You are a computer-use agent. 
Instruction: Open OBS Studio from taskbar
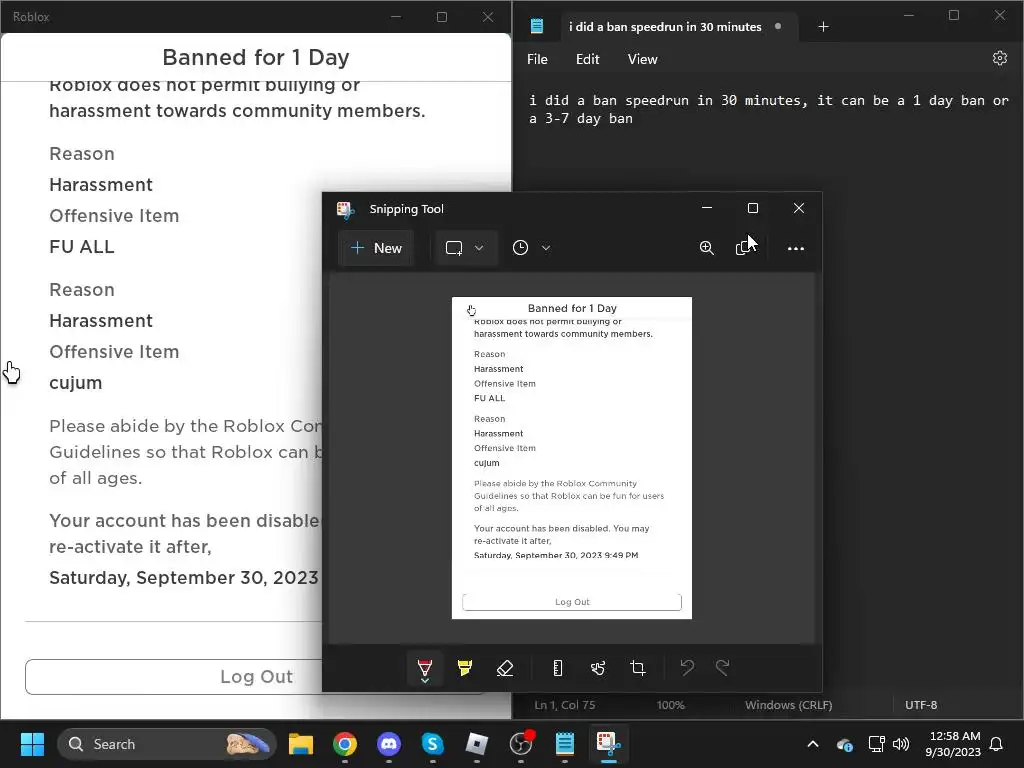521,744
